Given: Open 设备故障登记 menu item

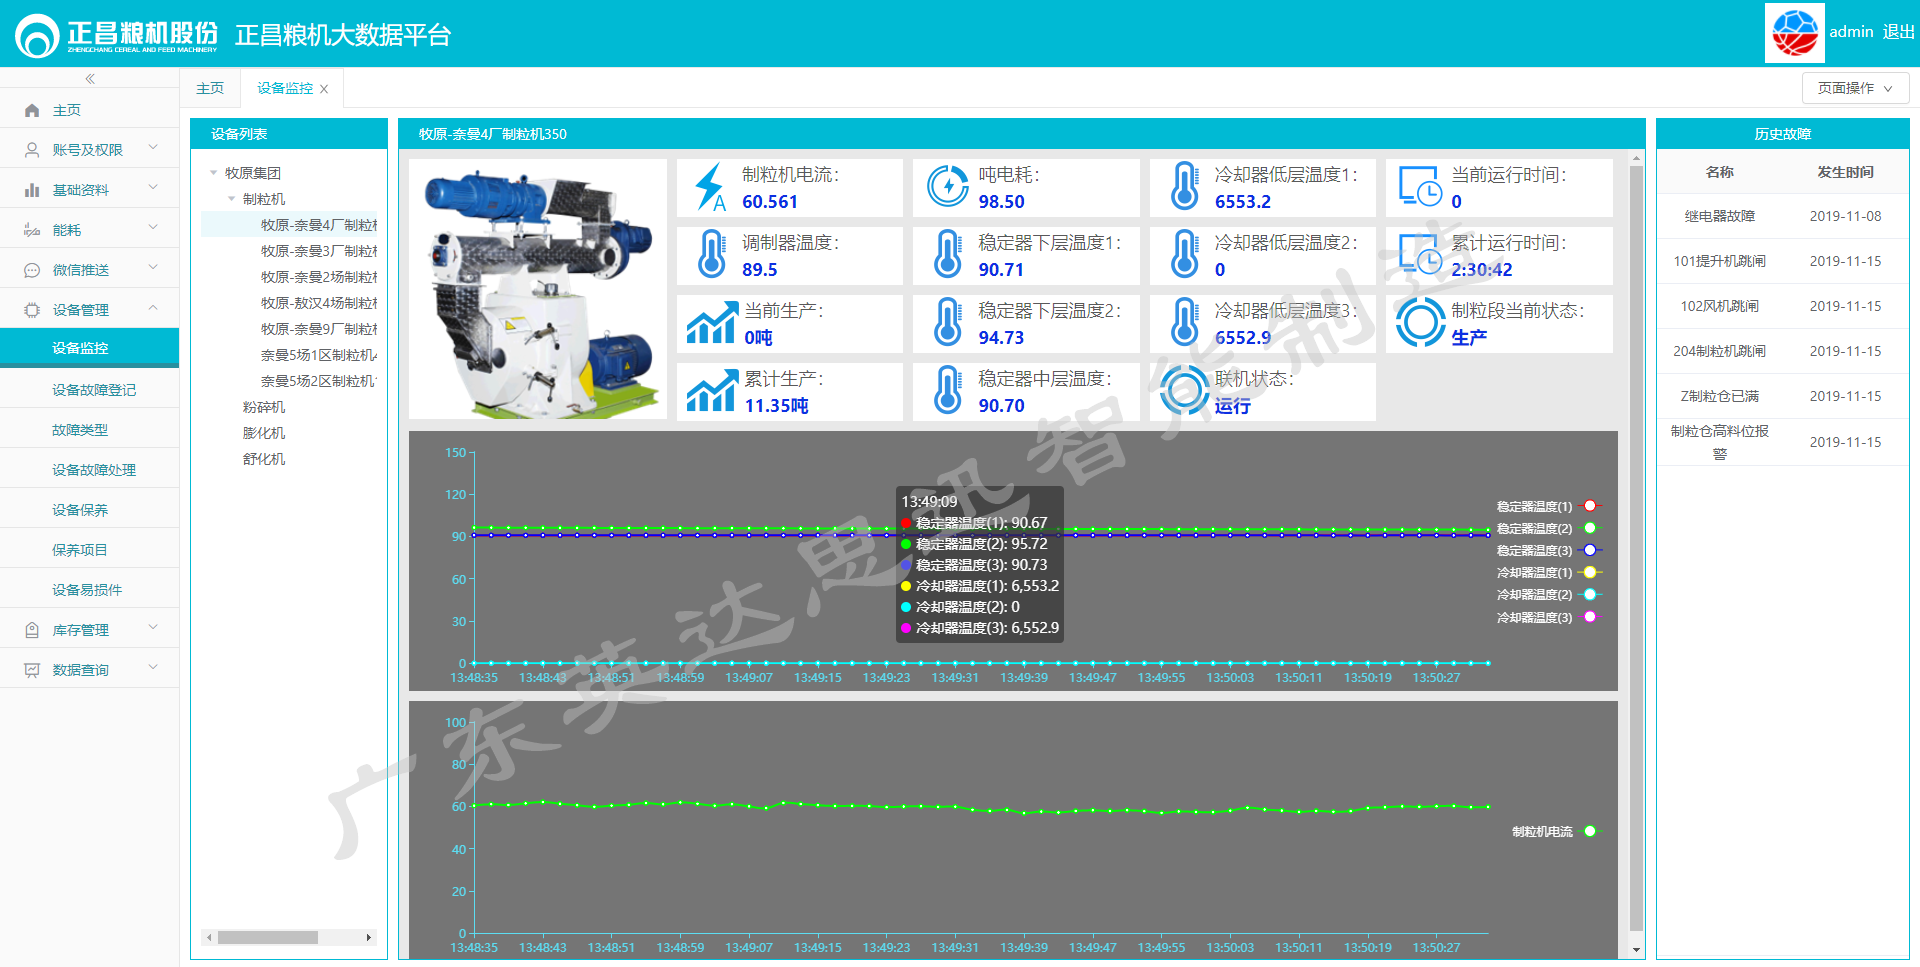Looking at the screenshot, I should click(x=90, y=390).
